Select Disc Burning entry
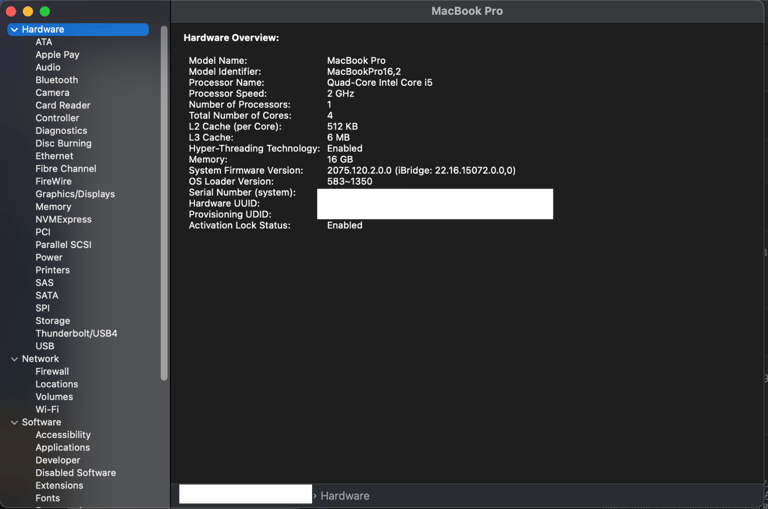Image resolution: width=768 pixels, height=509 pixels. pyautogui.click(x=64, y=144)
